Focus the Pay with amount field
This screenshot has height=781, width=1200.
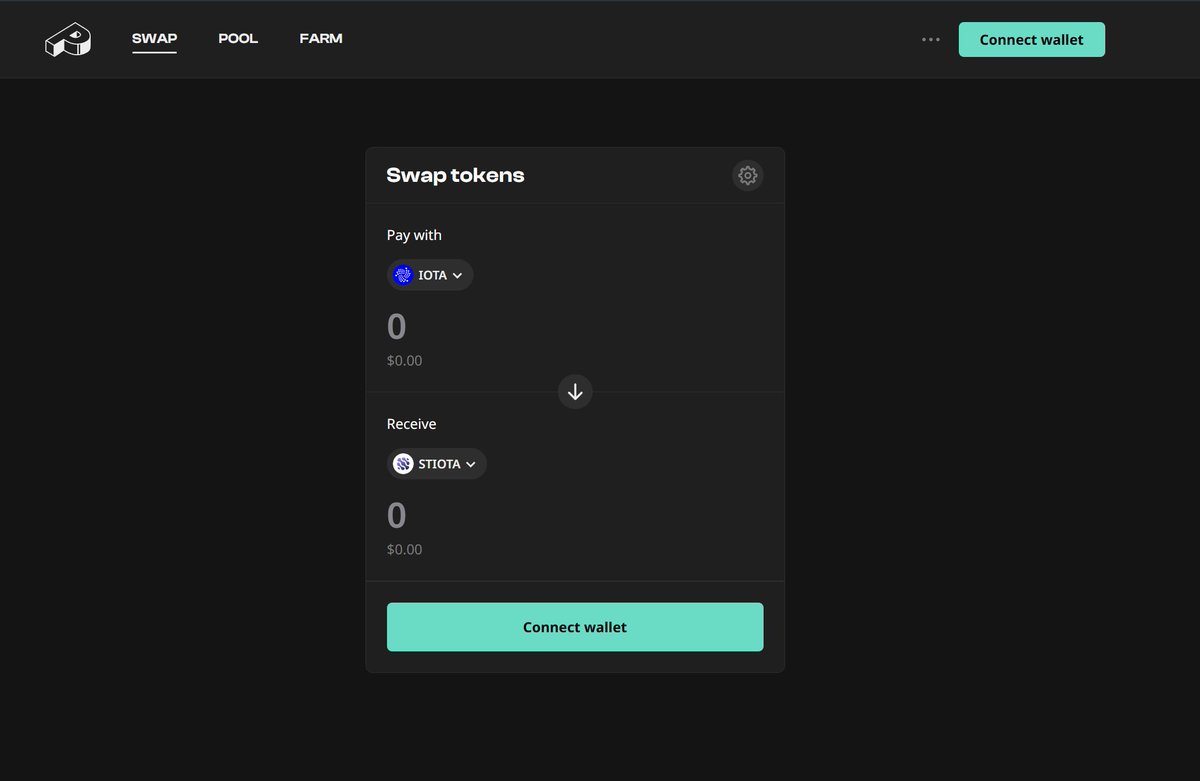575,327
